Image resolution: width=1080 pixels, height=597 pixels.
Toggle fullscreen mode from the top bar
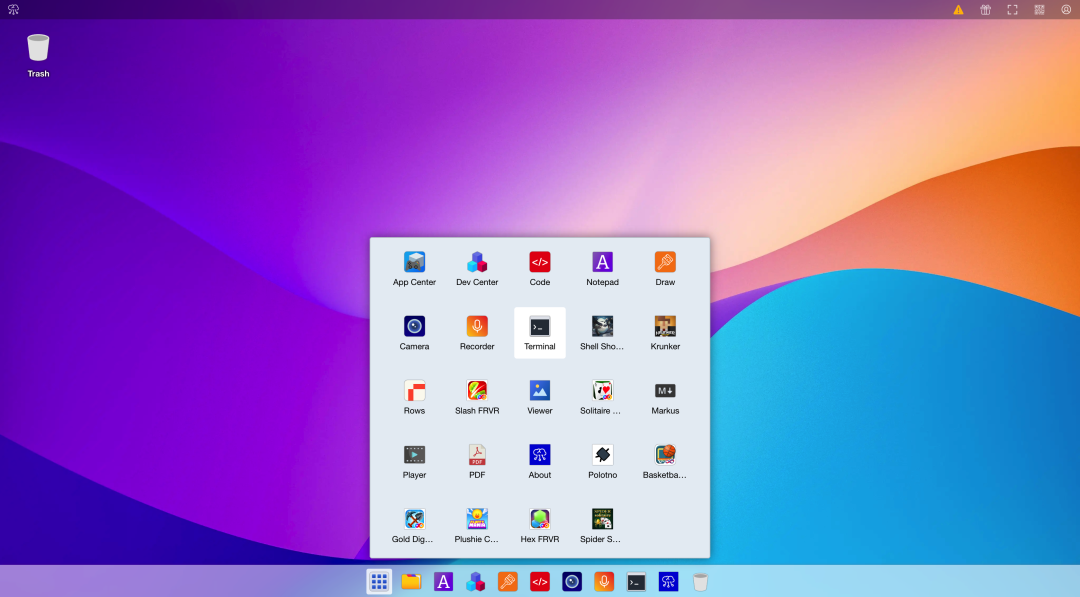(1012, 9)
